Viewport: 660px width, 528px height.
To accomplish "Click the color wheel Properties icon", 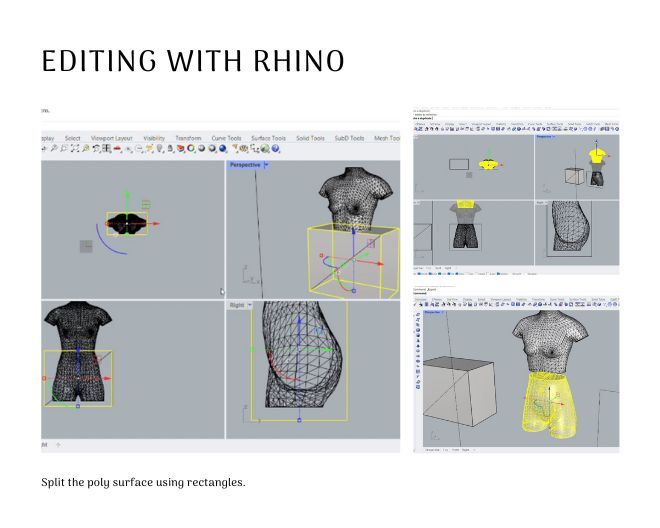I will pos(191,148).
